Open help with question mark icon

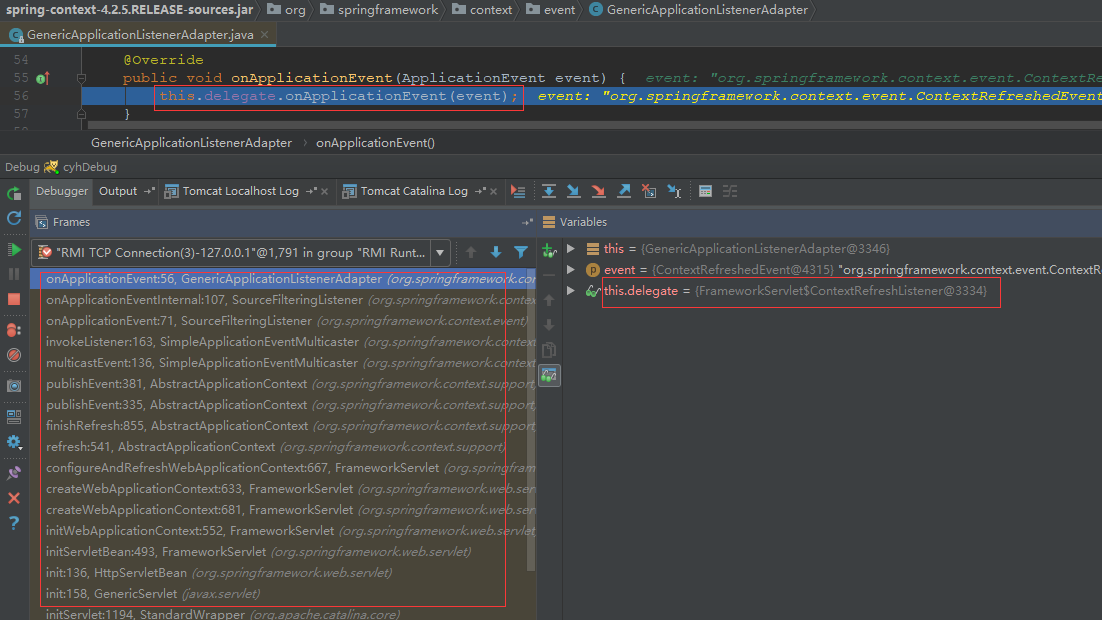pos(14,524)
